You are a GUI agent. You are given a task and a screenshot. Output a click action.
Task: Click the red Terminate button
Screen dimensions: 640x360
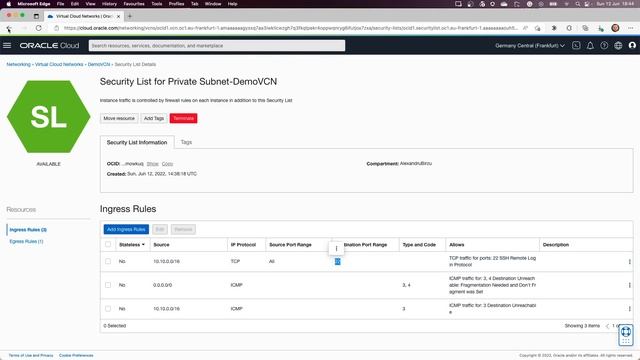183,118
